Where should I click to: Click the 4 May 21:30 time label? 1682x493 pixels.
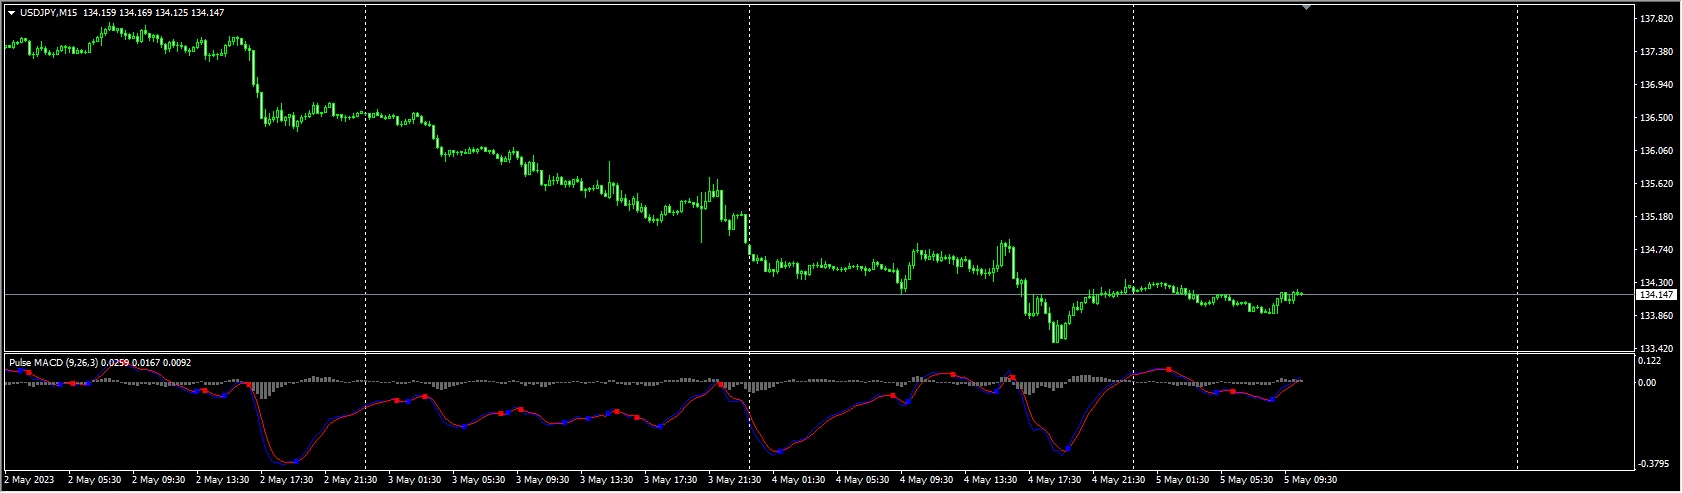pos(1119,480)
